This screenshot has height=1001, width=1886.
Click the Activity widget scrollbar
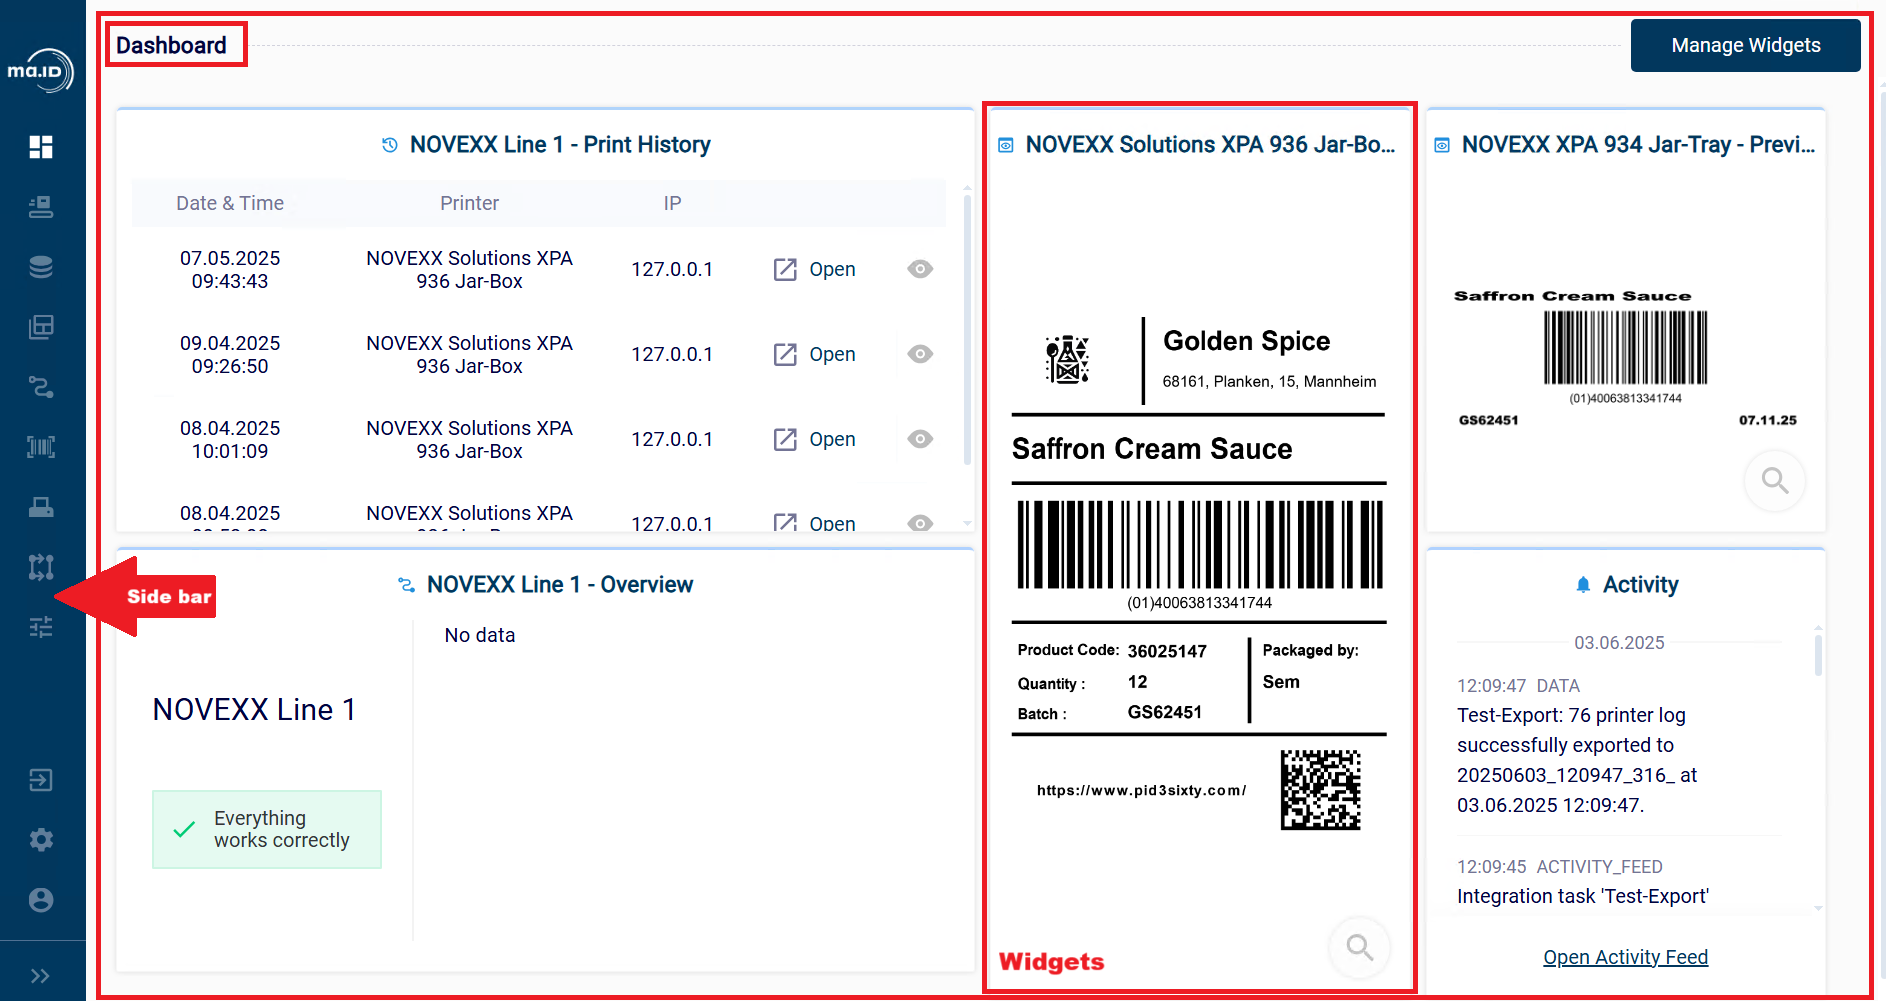pos(1818,655)
